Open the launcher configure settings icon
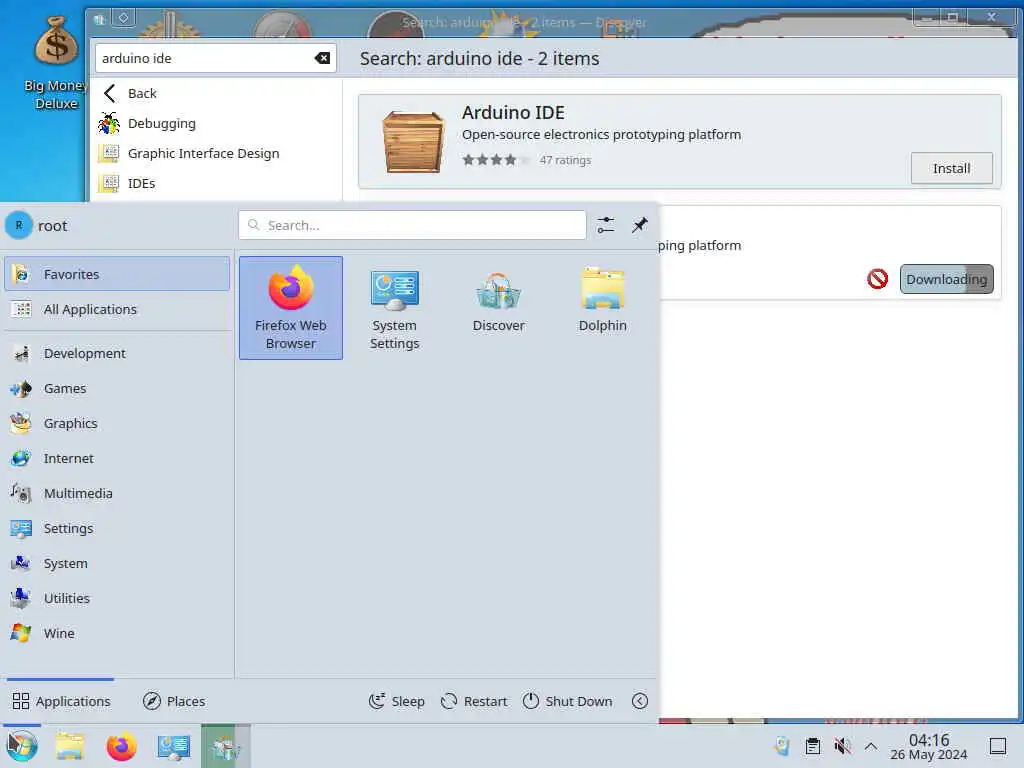The image size is (1024, 768). [x=605, y=225]
